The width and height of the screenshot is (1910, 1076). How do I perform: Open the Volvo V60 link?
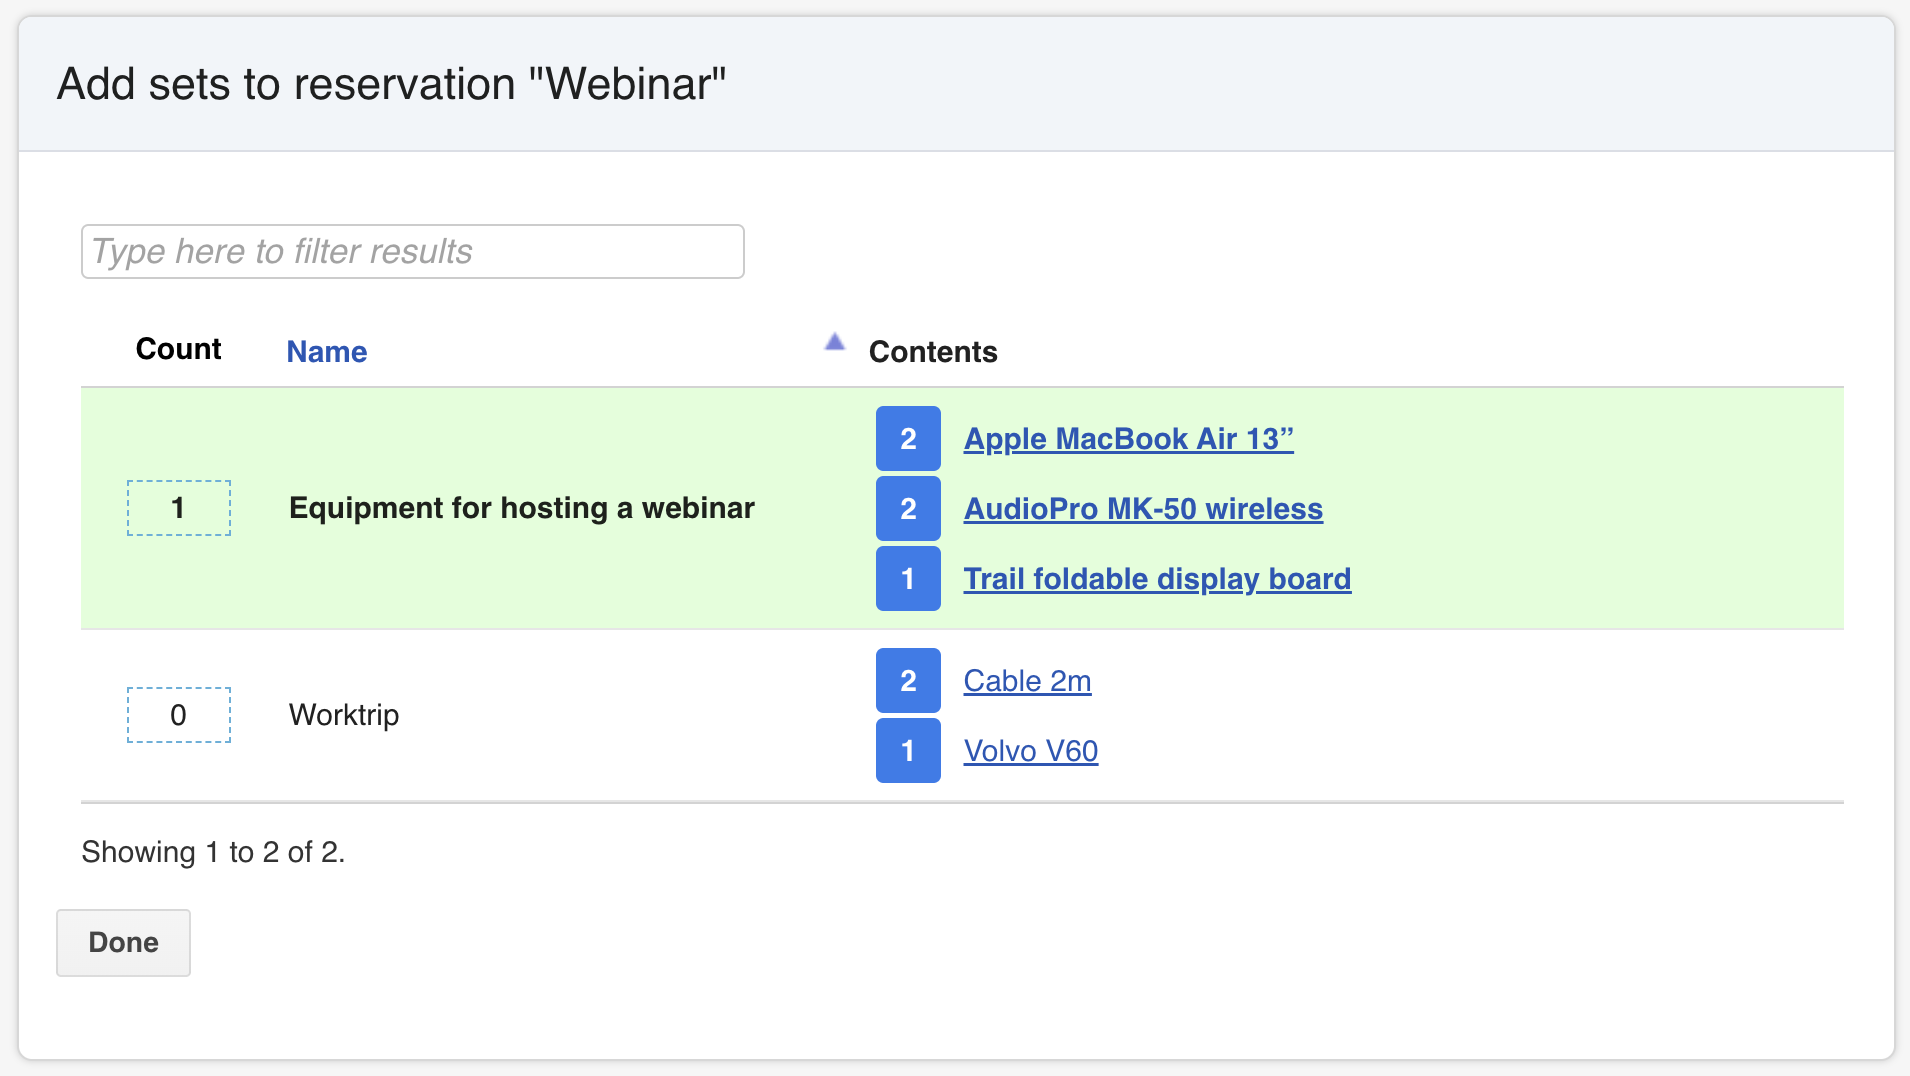tap(1030, 751)
